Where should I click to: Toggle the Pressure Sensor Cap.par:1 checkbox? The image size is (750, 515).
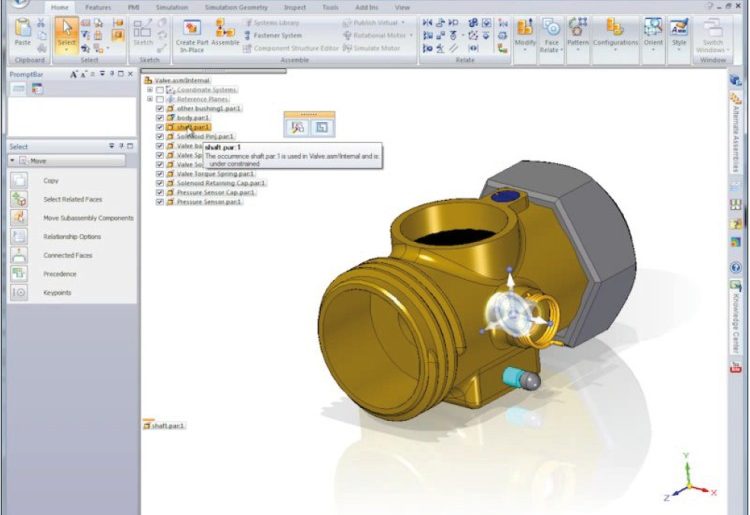coord(160,193)
